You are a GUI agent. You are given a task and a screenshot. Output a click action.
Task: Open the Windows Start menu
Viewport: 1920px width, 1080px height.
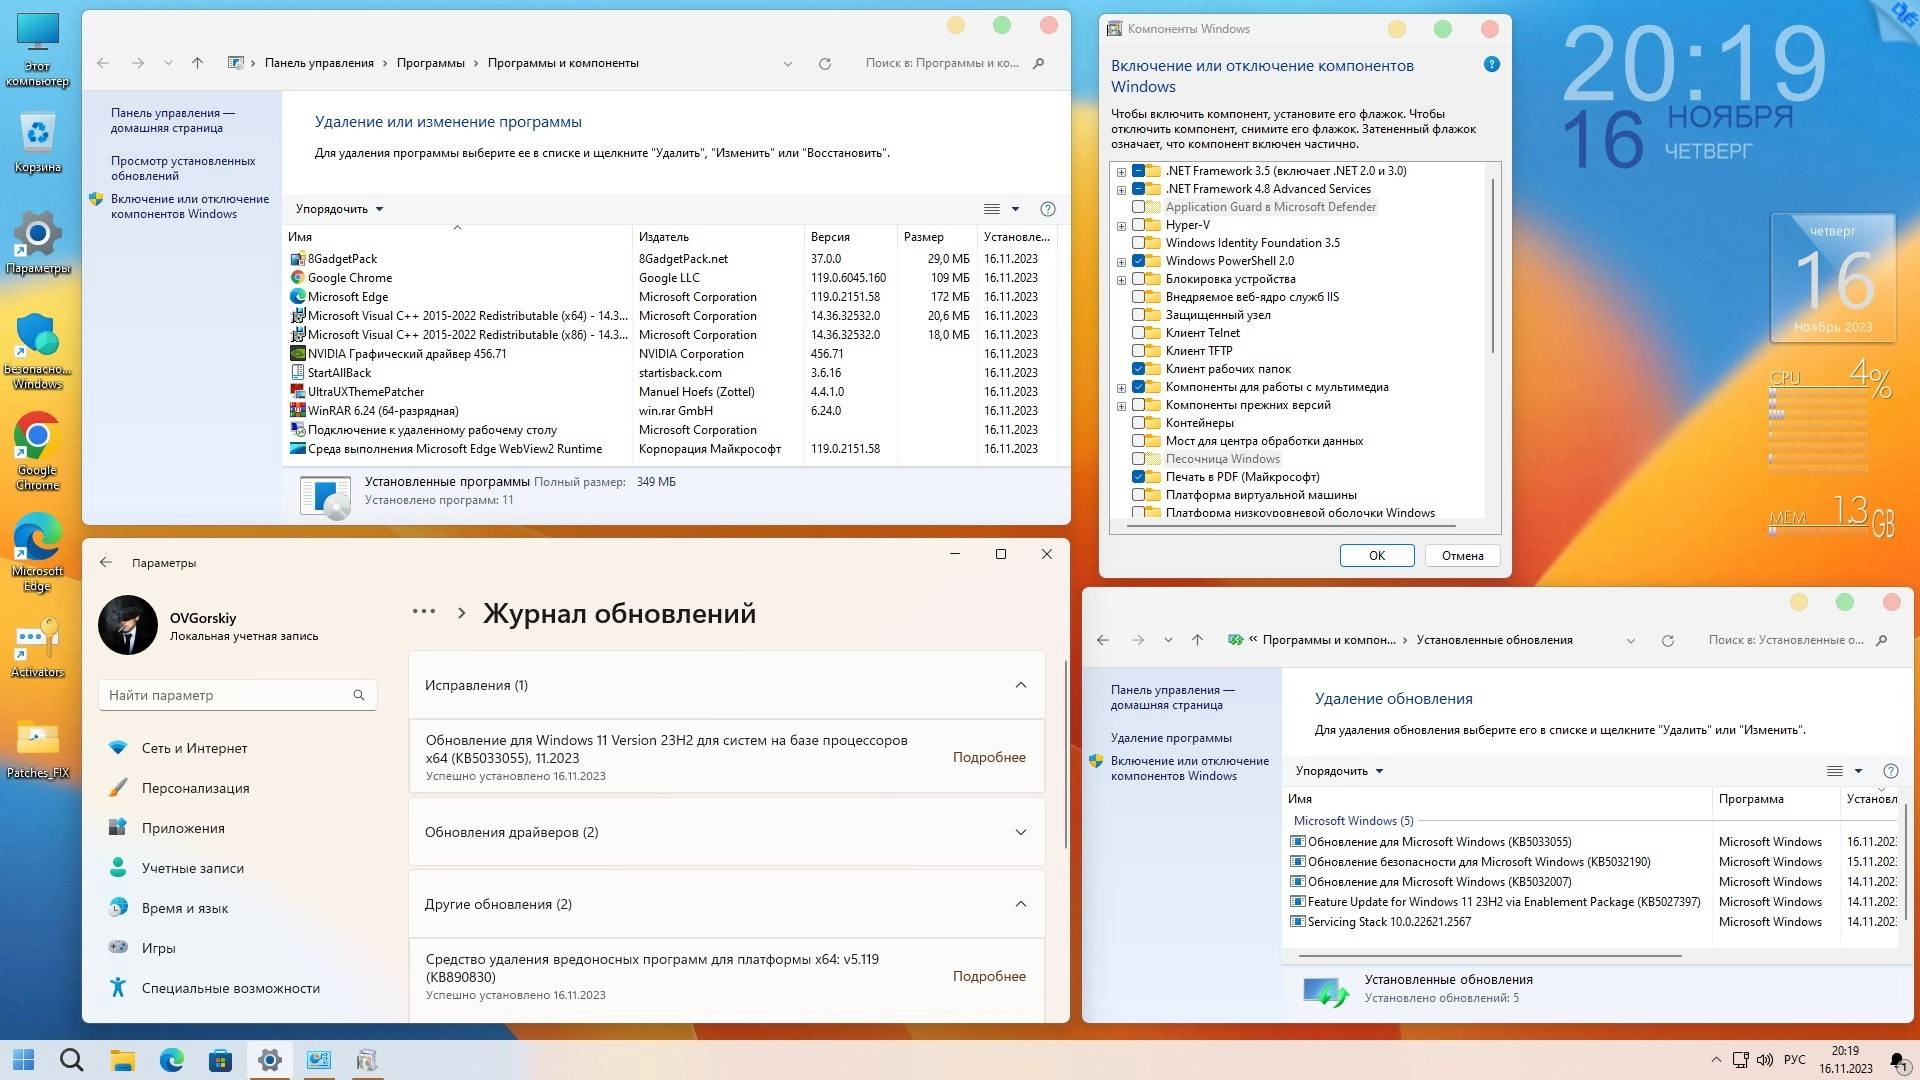(23, 1060)
